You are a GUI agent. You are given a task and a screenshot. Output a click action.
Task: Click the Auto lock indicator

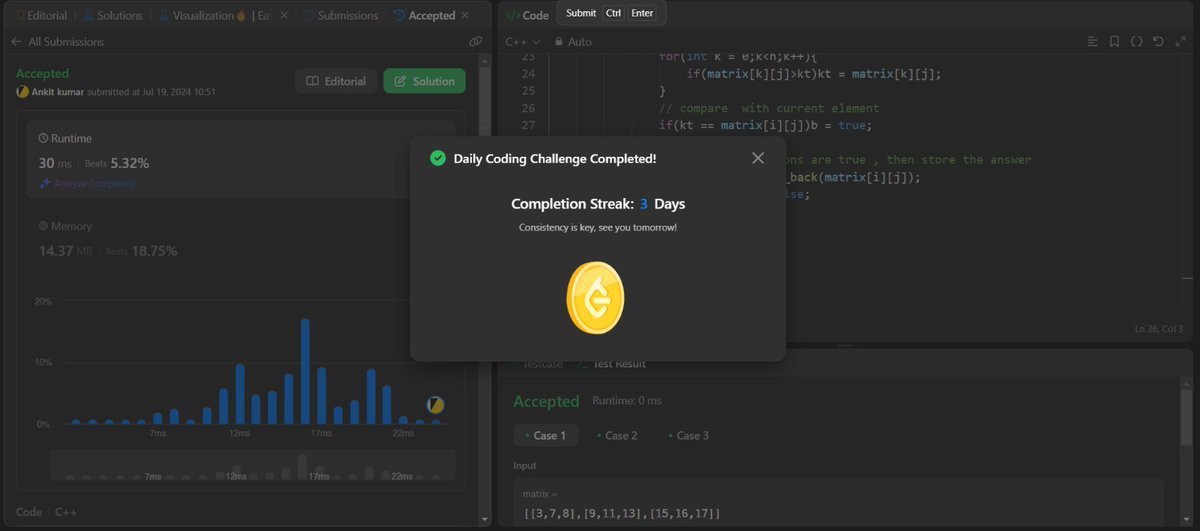click(573, 42)
